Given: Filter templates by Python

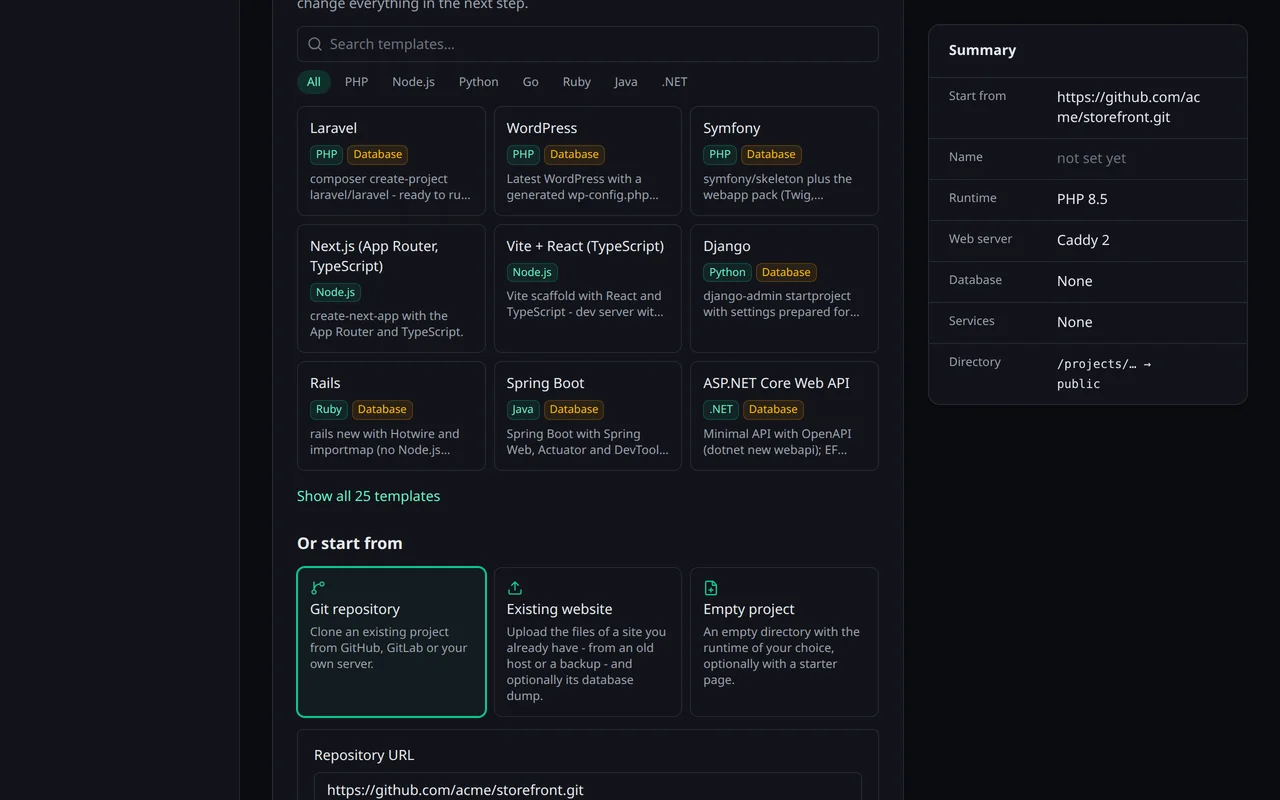Looking at the screenshot, I should coord(479,82).
